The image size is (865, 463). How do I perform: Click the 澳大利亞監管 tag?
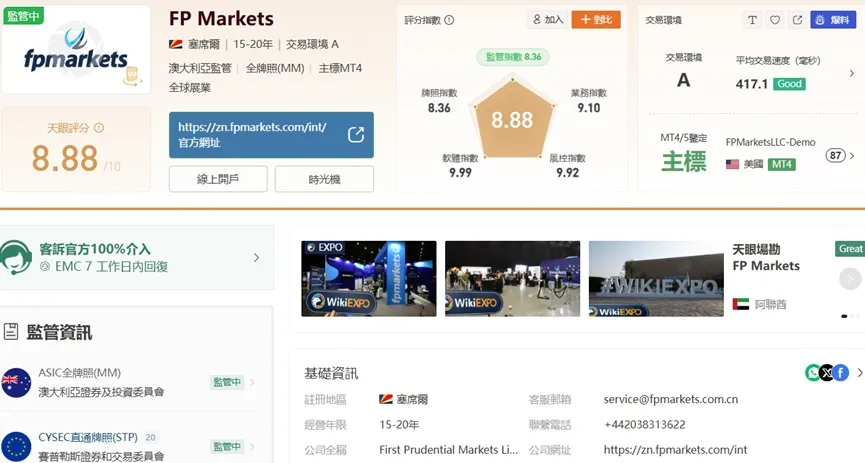click(200, 68)
